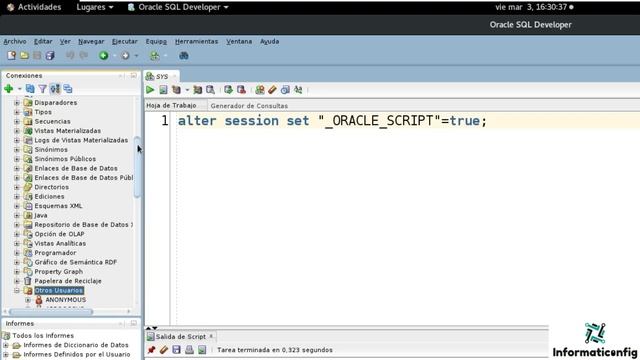Expand the Disparadores tree node
Screen dimensions: 640x360
click(17, 102)
